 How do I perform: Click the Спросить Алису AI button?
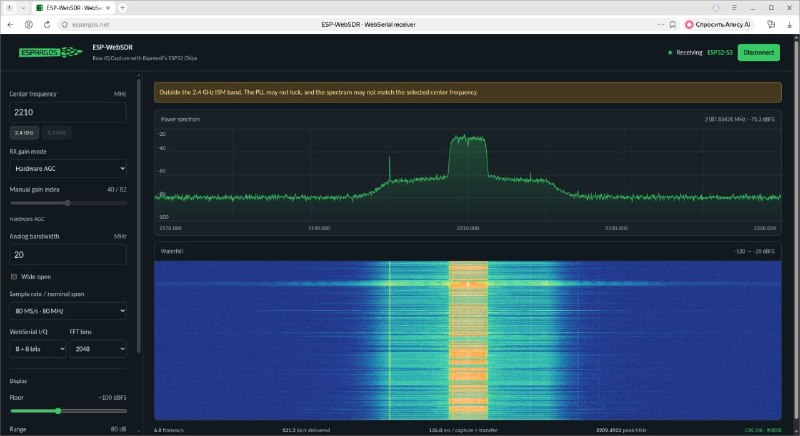coord(718,24)
